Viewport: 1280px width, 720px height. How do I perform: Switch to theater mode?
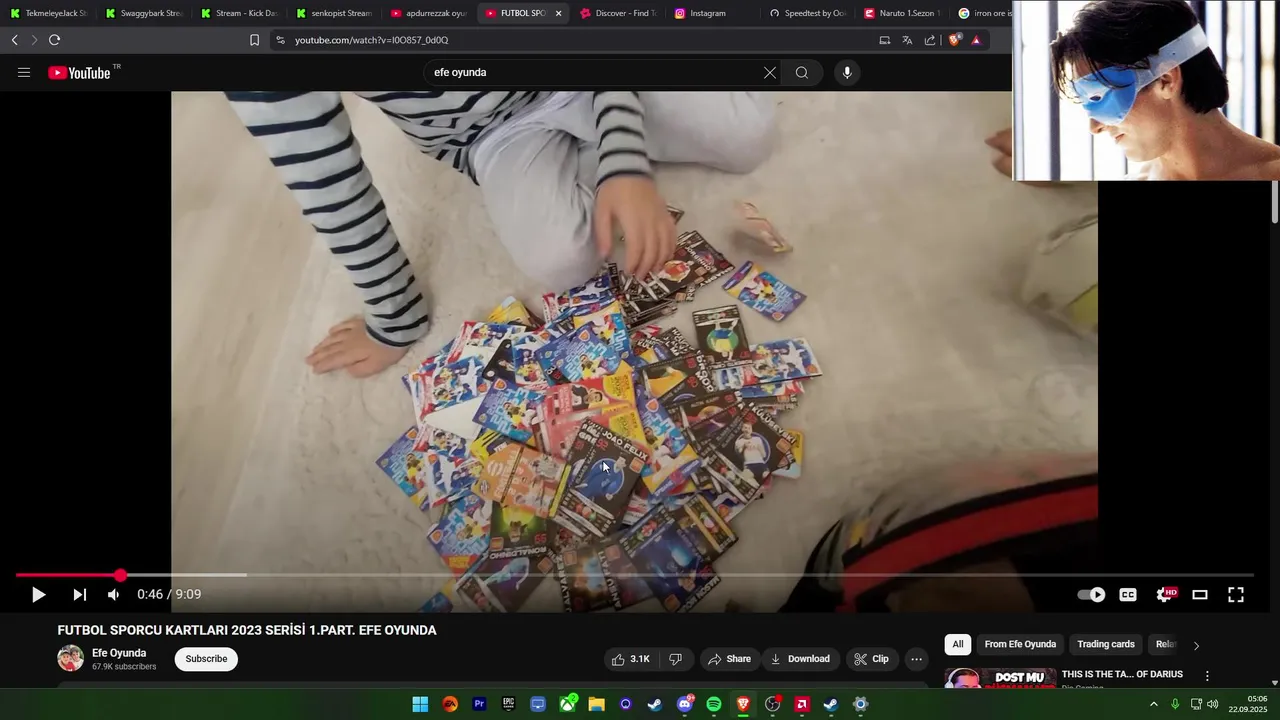1200,595
